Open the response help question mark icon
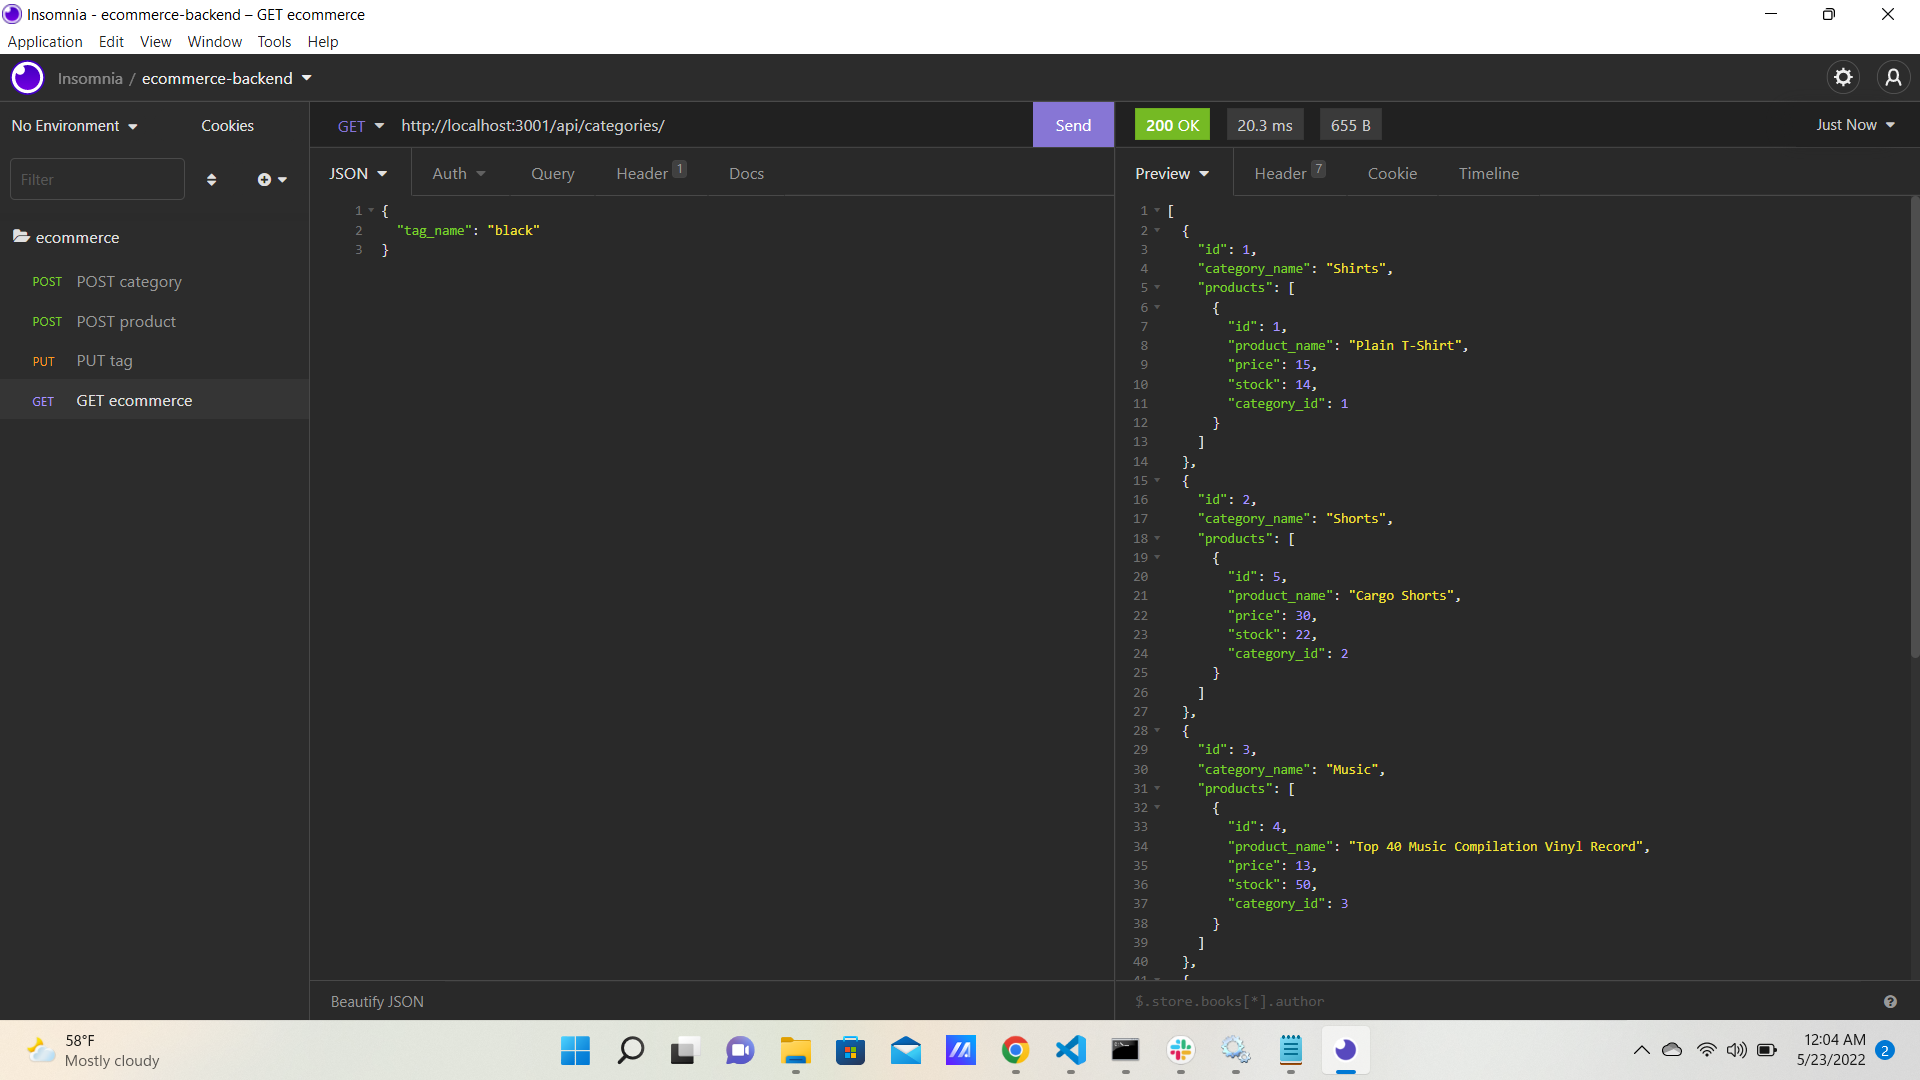Image resolution: width=1920 pixels, height=1080 pixels. [x=1890, y=1002]
